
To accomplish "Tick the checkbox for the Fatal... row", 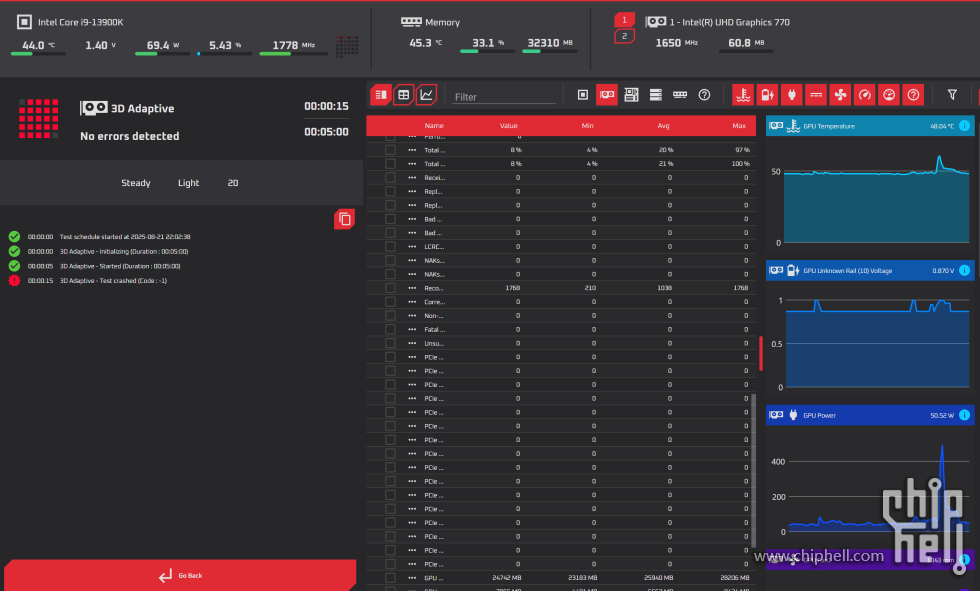I will pyautogui.click(x=391, y=329).
